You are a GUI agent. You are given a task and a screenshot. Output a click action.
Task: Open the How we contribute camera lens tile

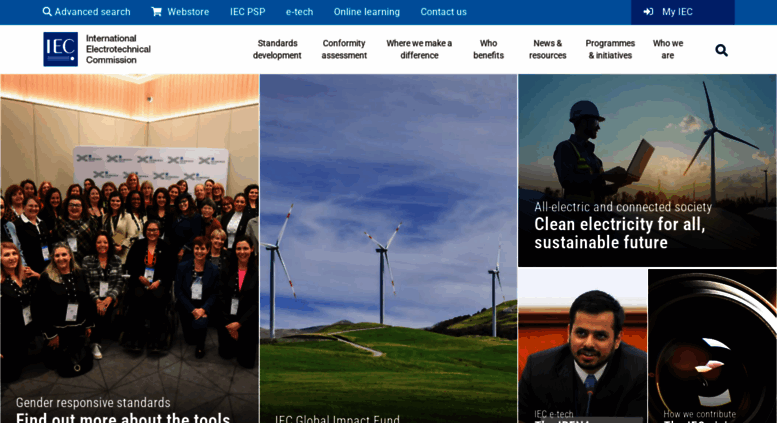point(713,346)
